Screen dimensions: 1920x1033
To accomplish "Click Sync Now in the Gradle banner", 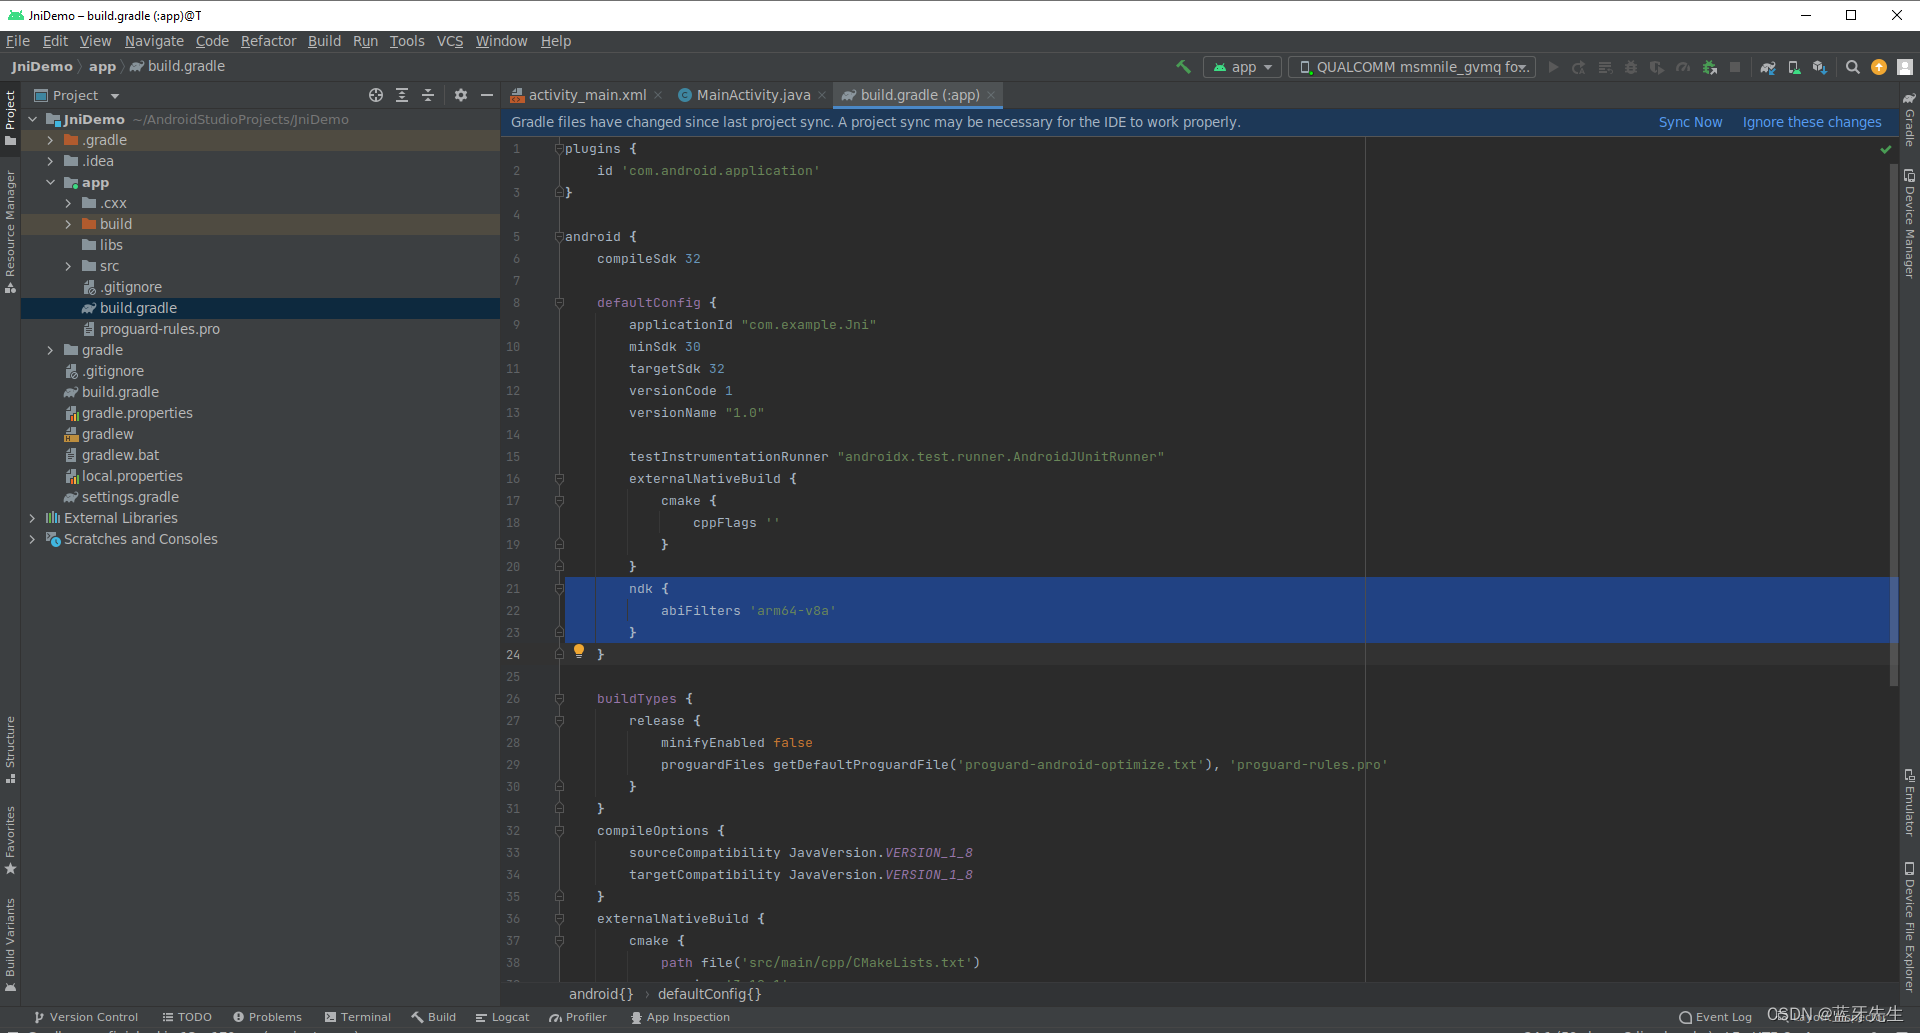I will tap(1690, 121).
